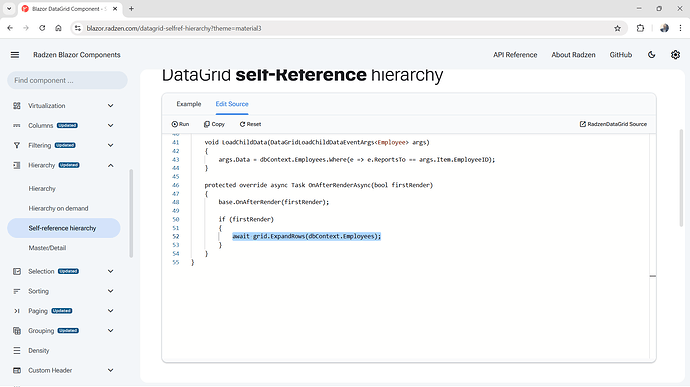This screenshot has width=690, height=387.
Task: Run the source code
Action: click(x=180, y=124)
